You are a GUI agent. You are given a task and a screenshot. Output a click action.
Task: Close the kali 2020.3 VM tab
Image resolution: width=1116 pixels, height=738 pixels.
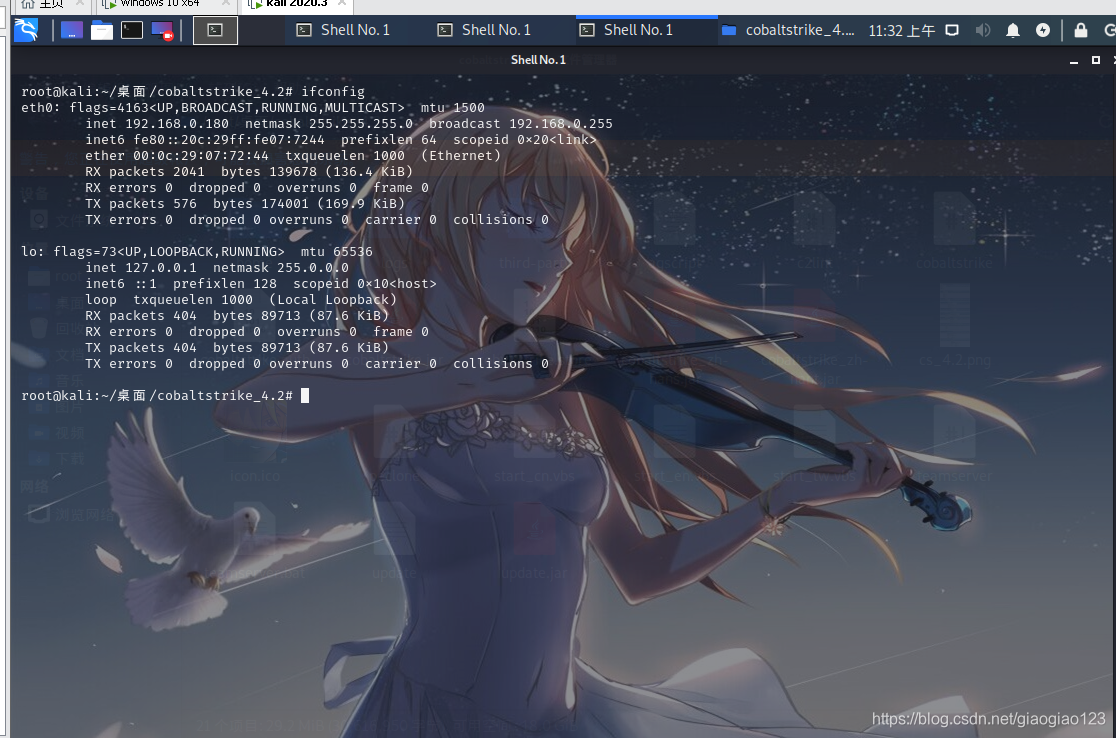tap(342, 4)
